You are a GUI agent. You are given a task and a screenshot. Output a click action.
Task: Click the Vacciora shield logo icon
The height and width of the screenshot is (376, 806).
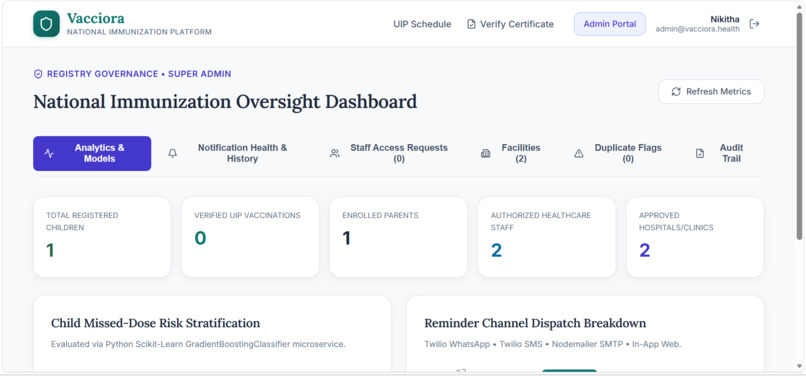coord(46,24)
